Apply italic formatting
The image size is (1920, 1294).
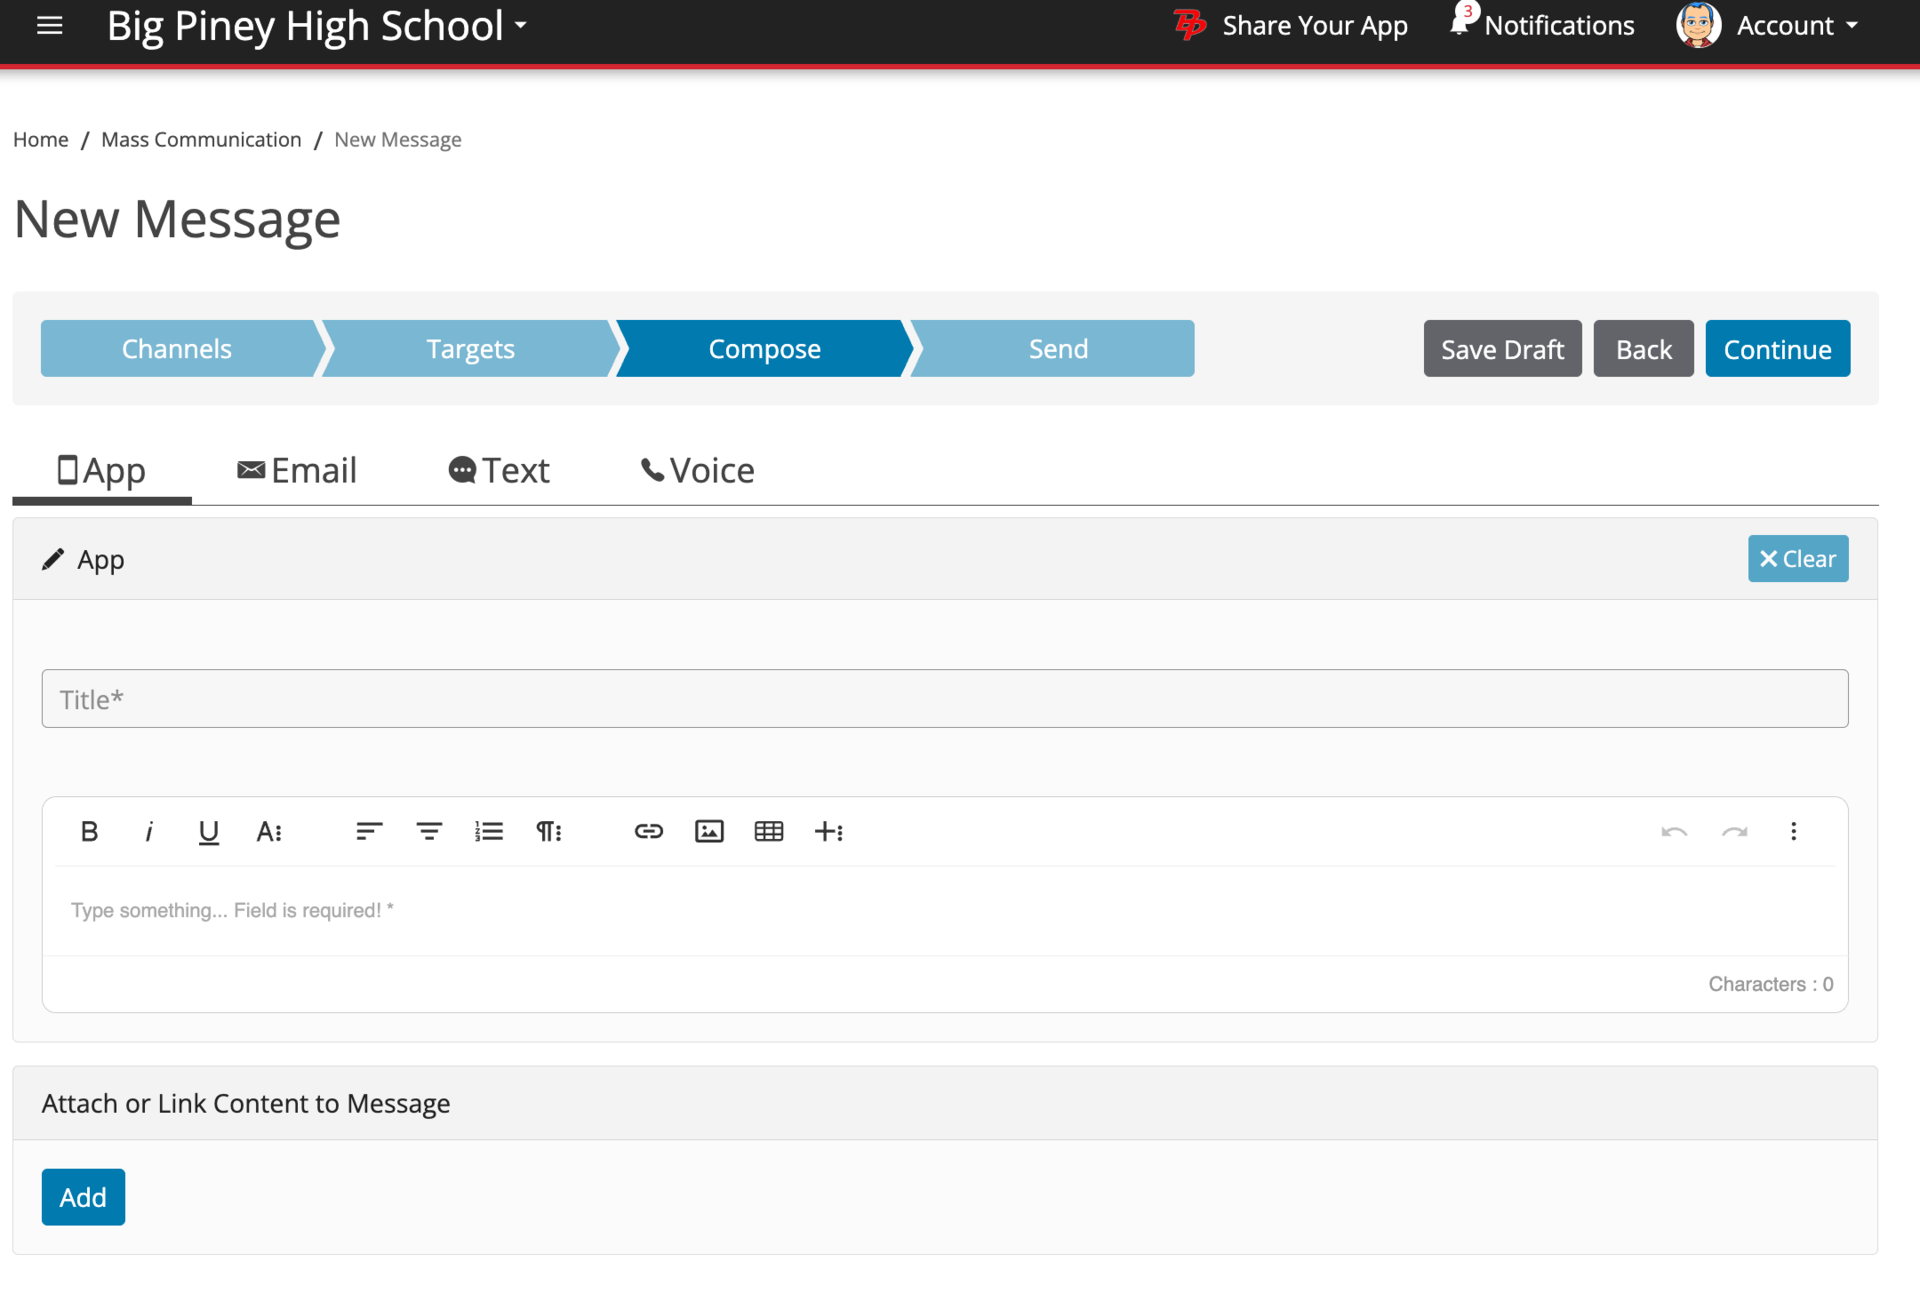click(149, 831)
